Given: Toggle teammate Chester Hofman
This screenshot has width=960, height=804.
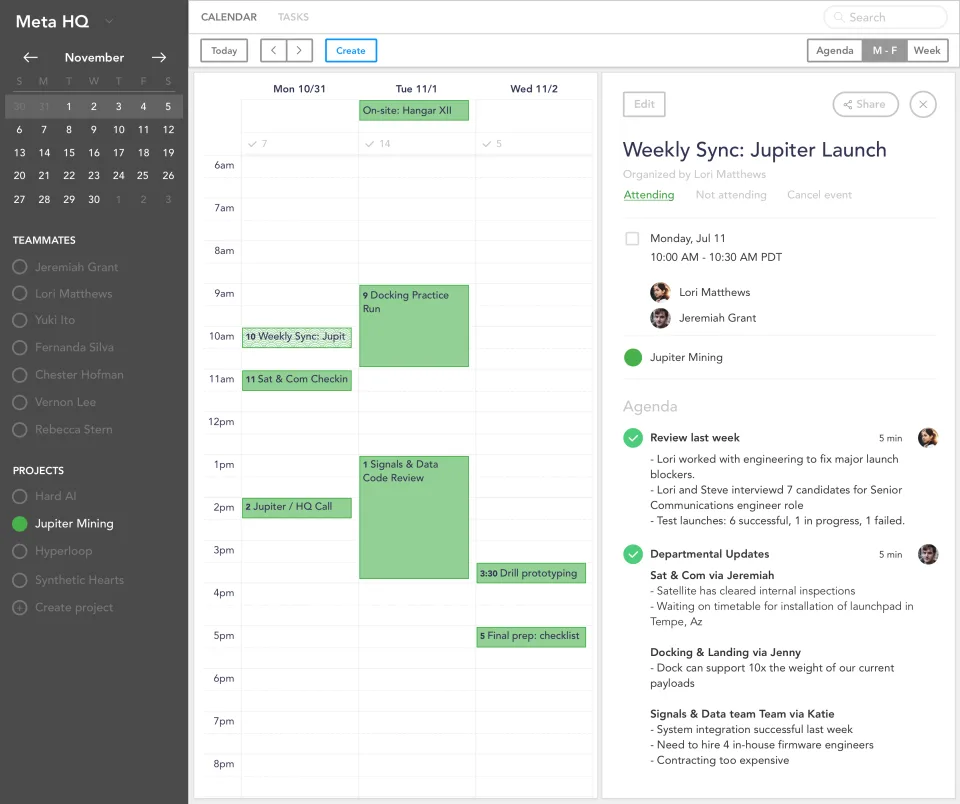Looking at the screenshot, I should [20, 375].
